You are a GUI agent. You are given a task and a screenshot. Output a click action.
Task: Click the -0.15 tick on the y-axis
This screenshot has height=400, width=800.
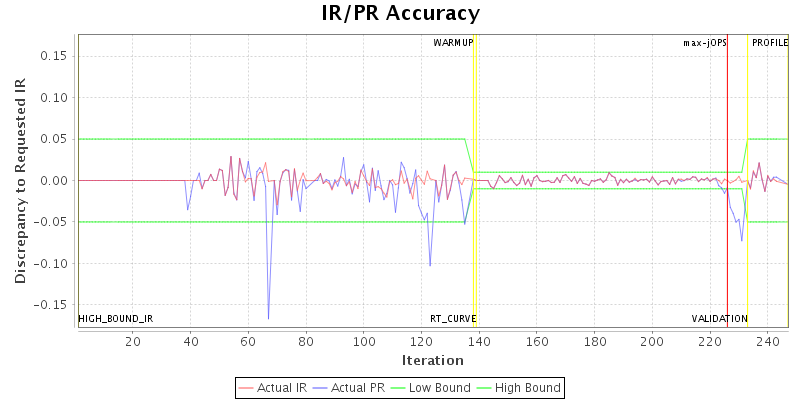pyautogui.click(x=49, y=305)
